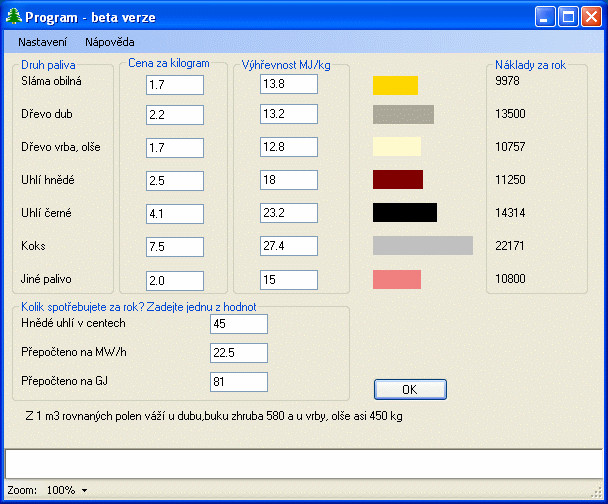This screenshot has width=608, height=504.
Task: Click the price field for Dřevo vrba, olše
Action: pyautogui.click(x=175, y=148)
